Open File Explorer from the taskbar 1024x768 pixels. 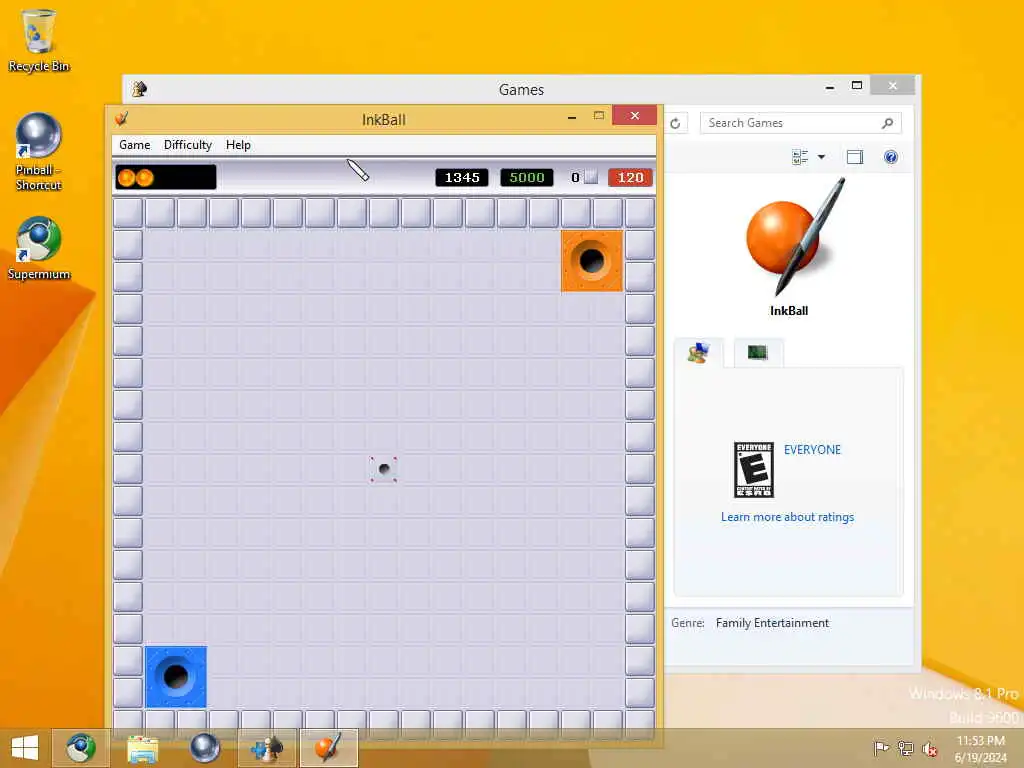click(142, 748)
